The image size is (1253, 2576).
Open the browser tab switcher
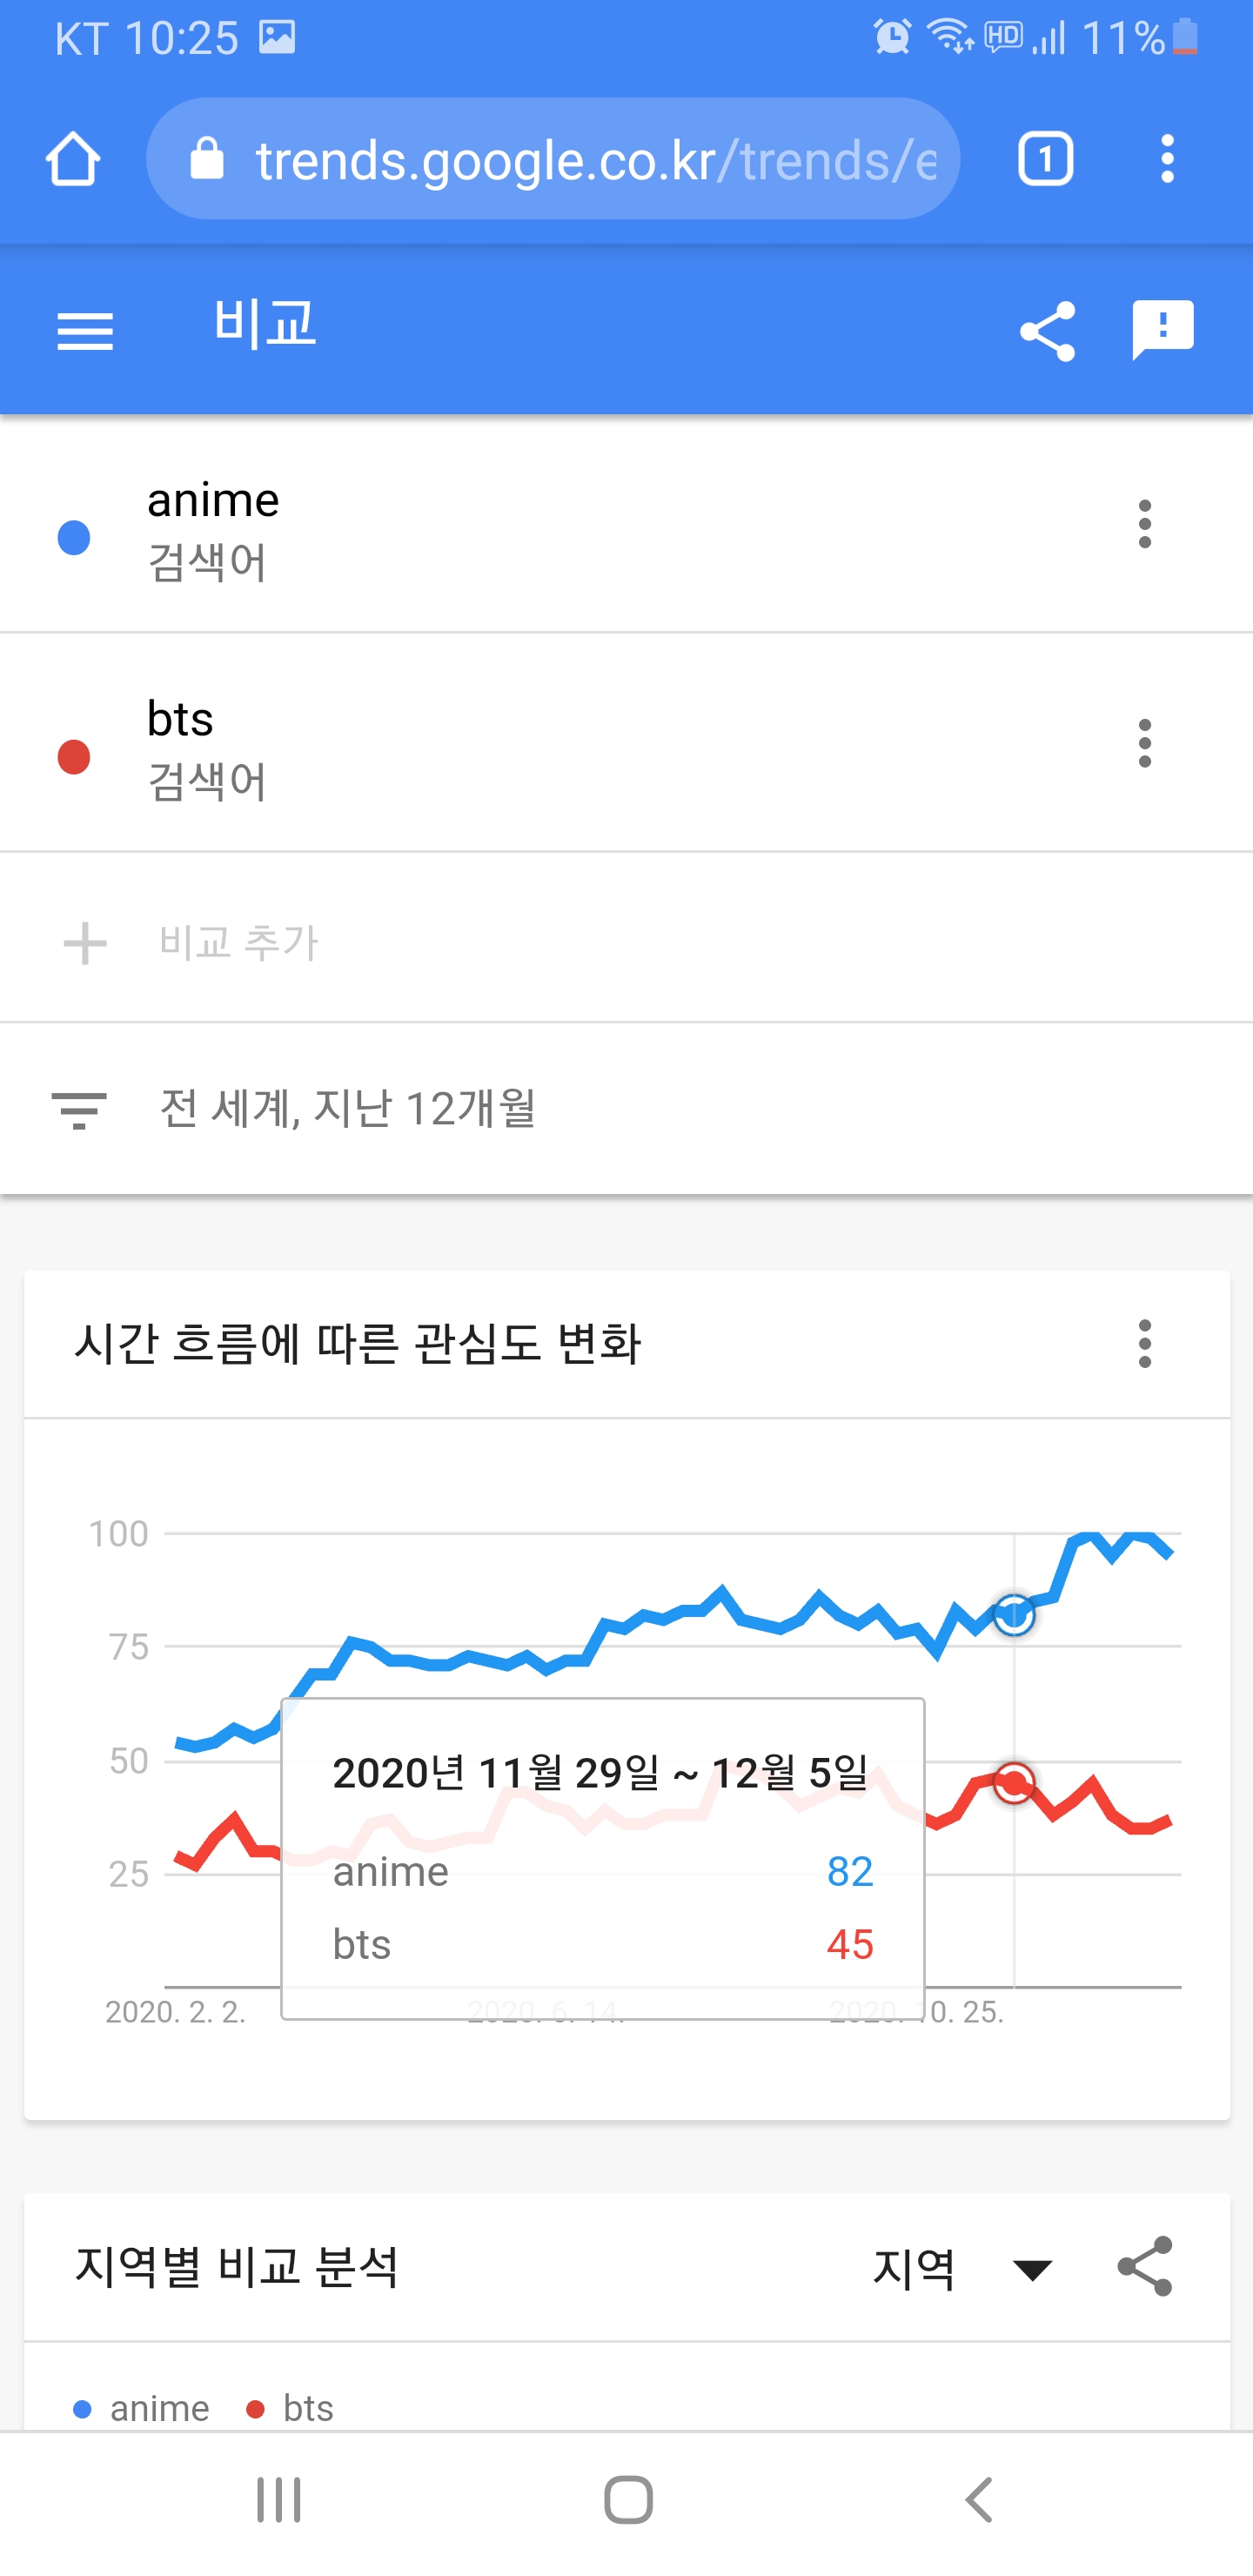(x=1045, y=160)
